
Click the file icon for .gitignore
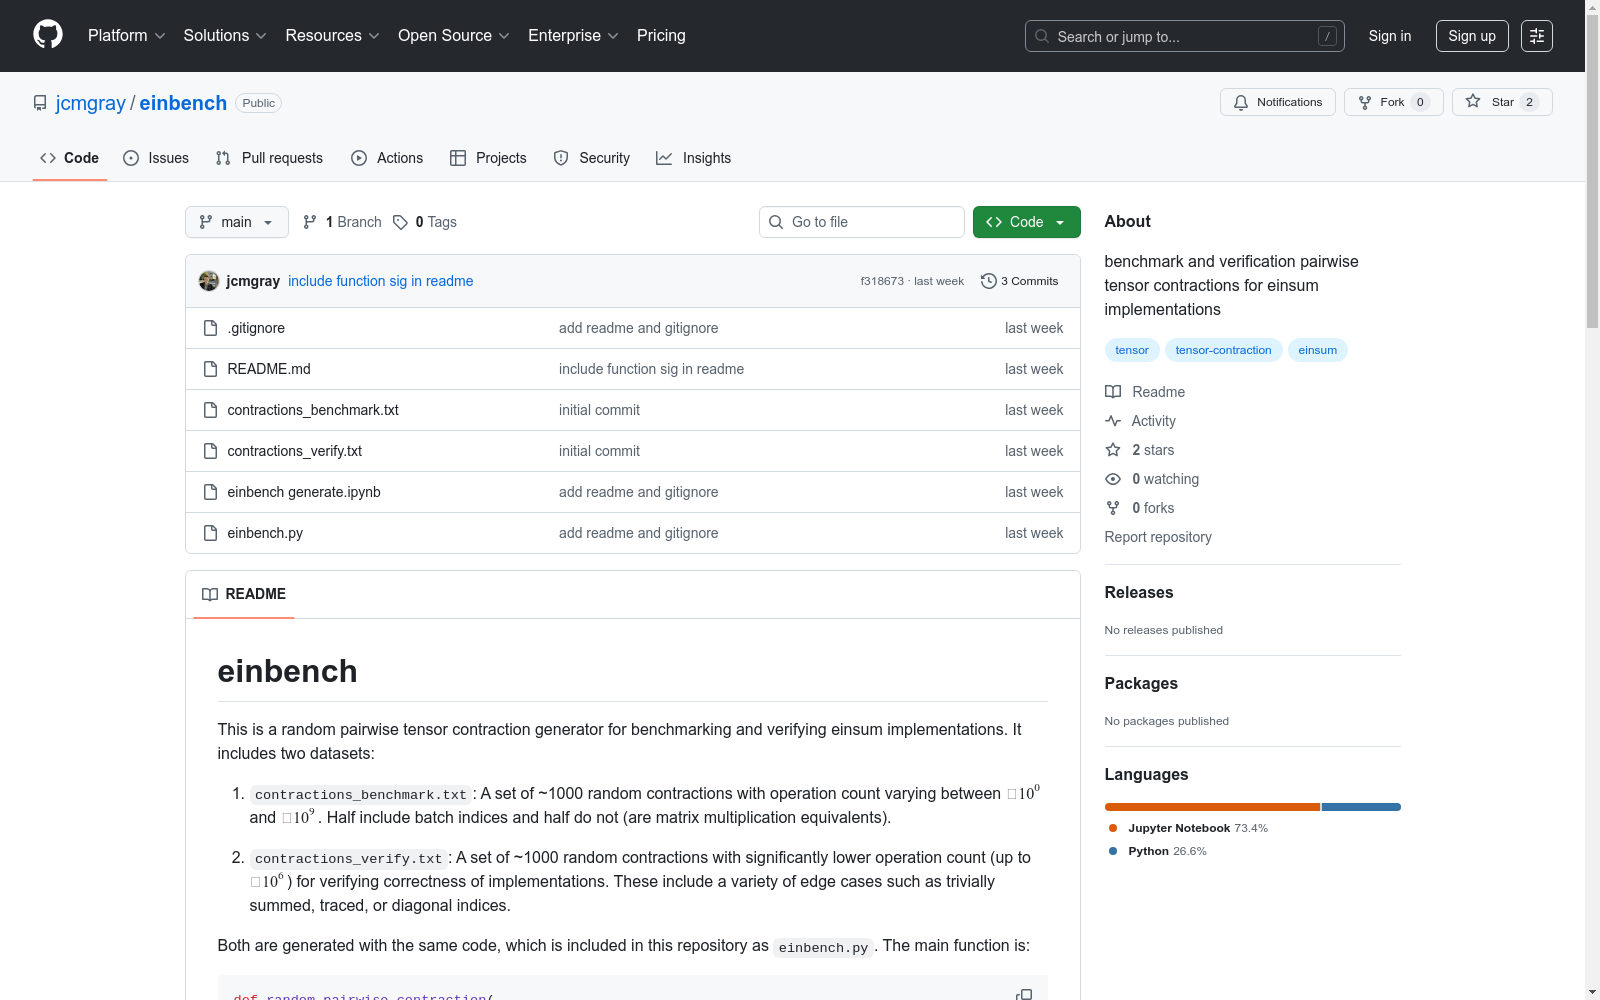tap(210, 328)
